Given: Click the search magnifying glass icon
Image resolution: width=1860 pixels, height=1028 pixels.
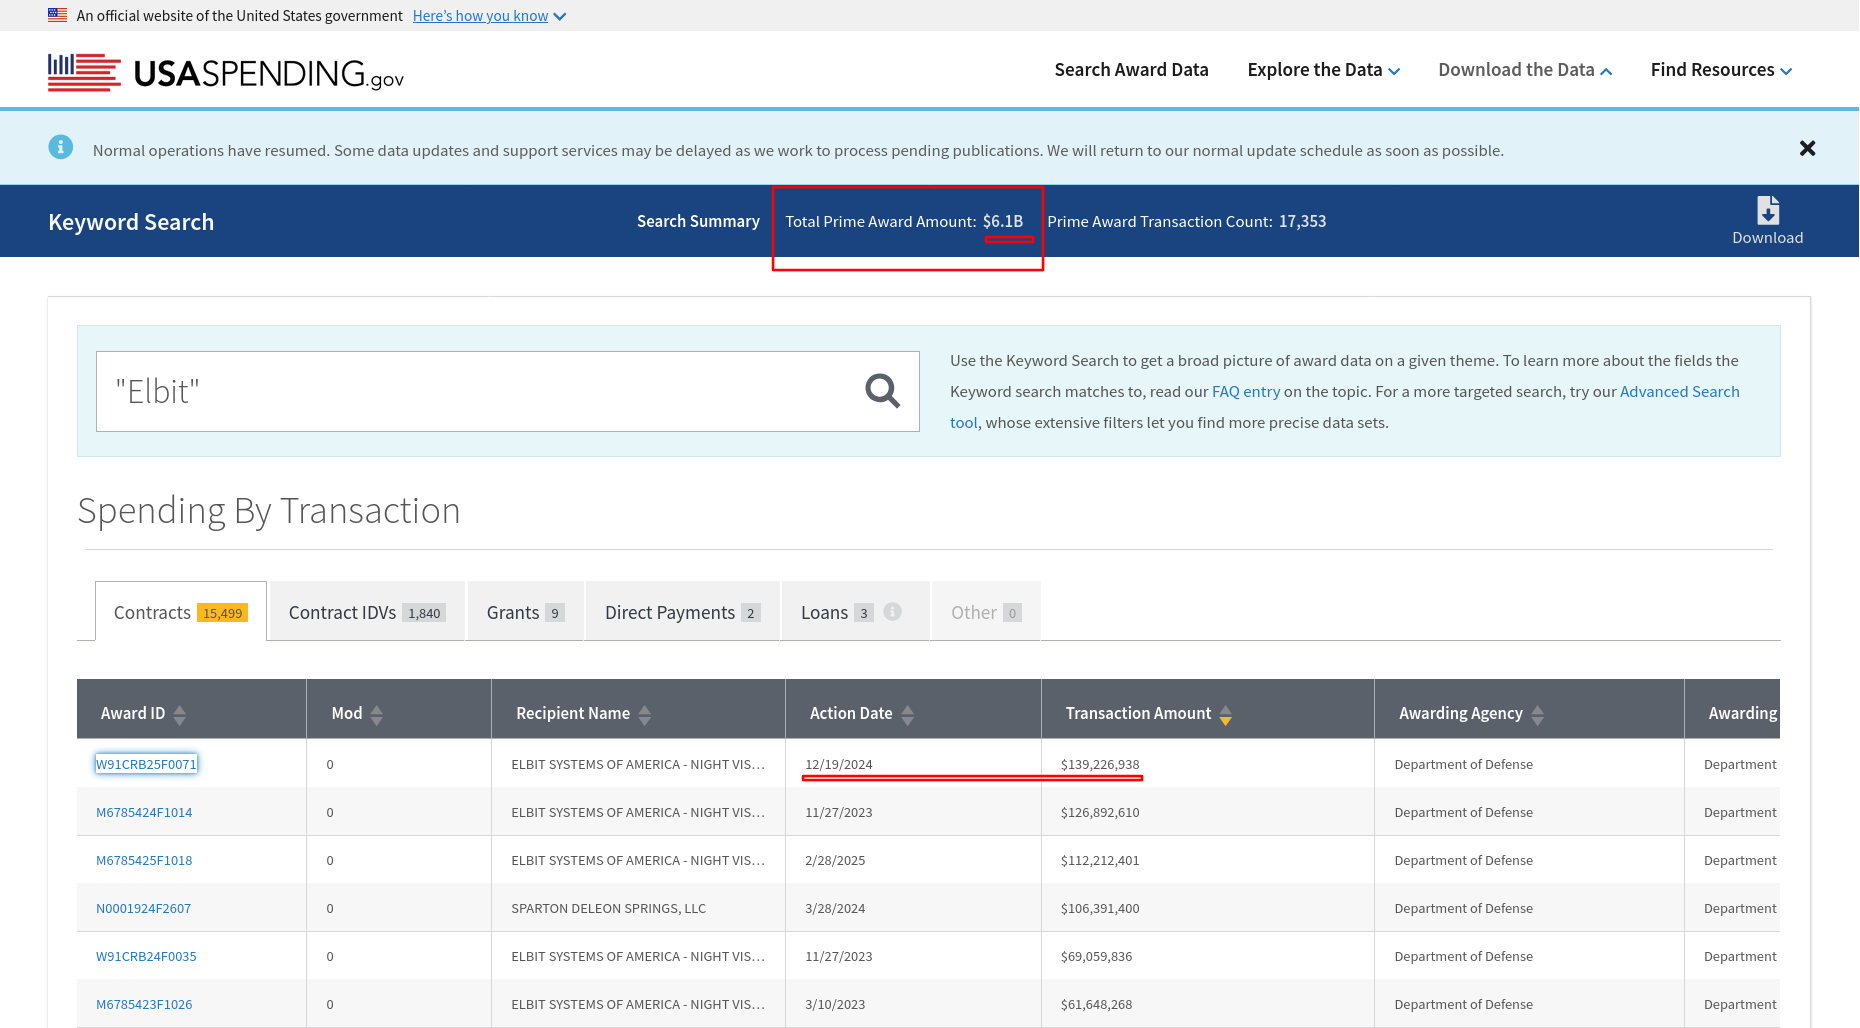Looking at the screenshot, I should click(882, 391).
